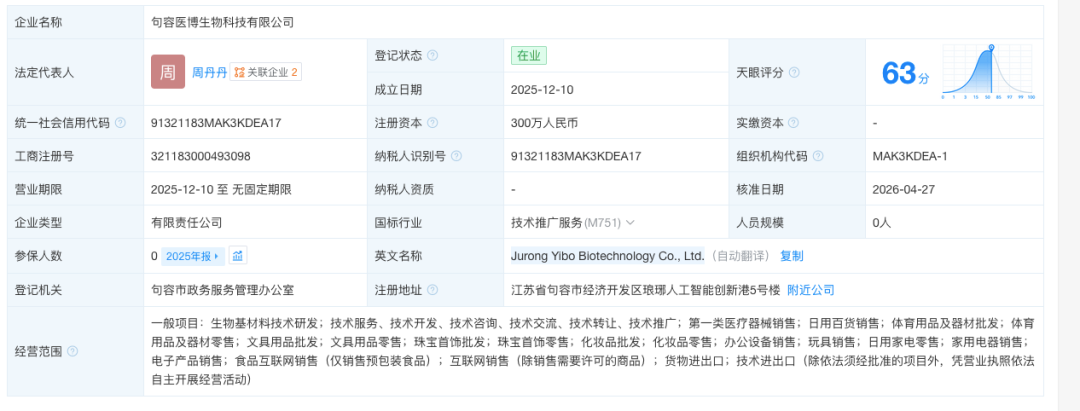The image size is (1080, 411).
Task: Click the help icon next to 经营范围
Action: point(73,351)
